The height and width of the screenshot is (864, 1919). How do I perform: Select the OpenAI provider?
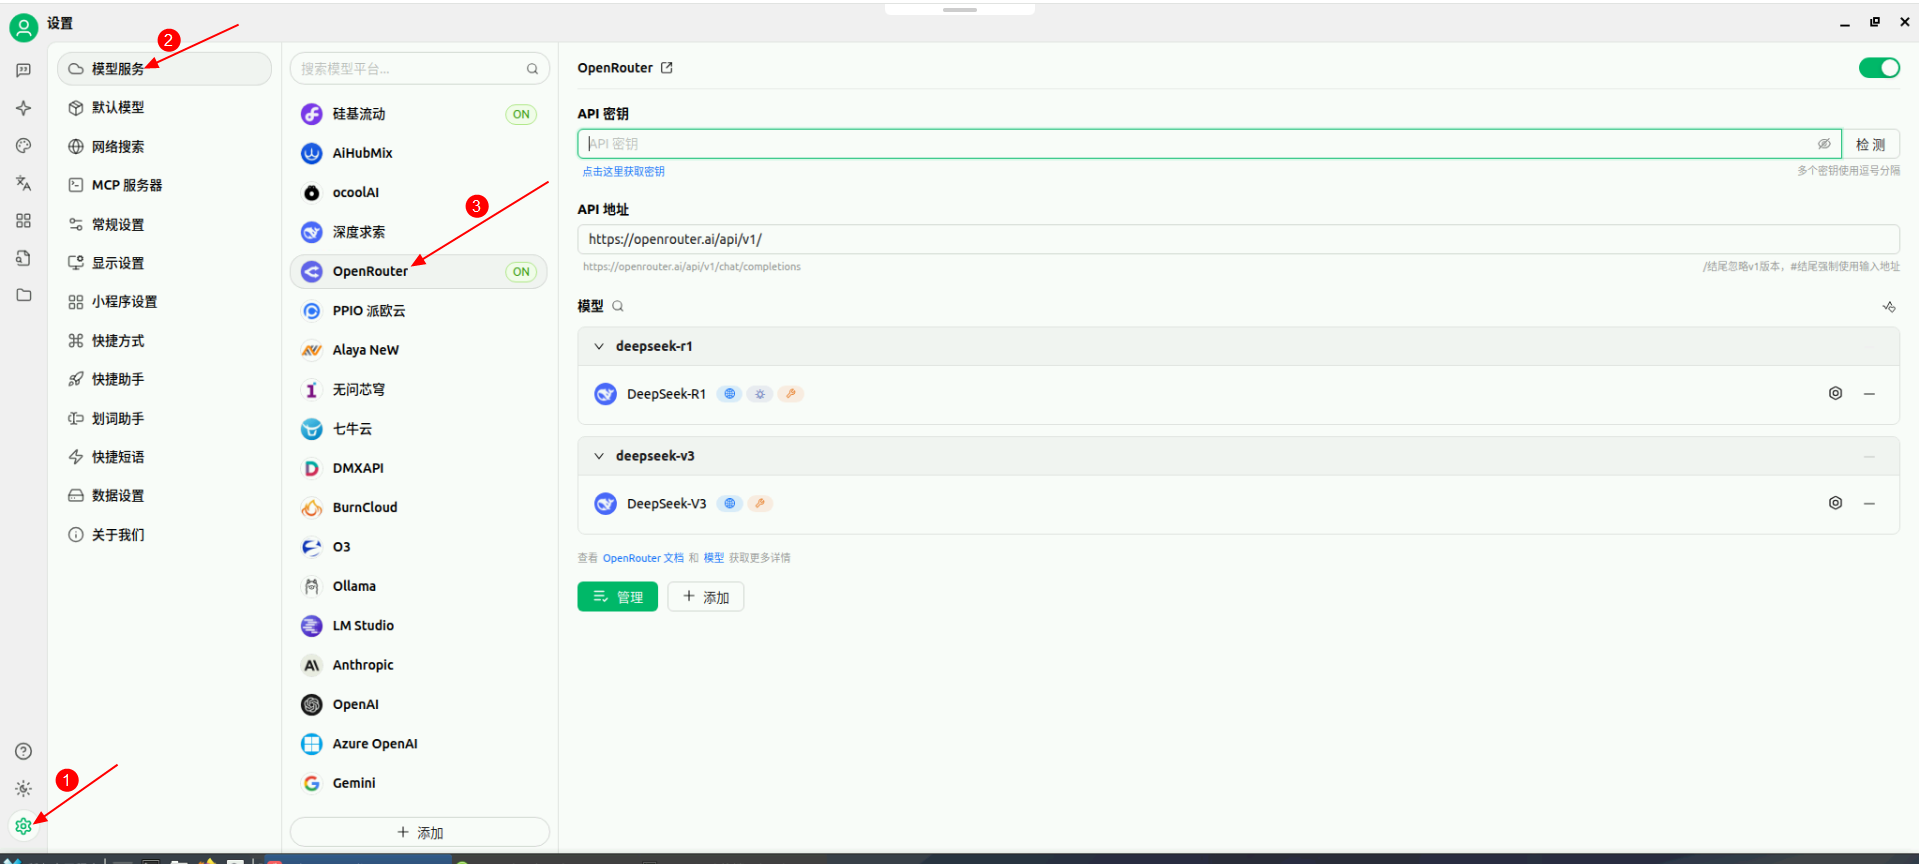pyautogui.click(x=419, y=704)
